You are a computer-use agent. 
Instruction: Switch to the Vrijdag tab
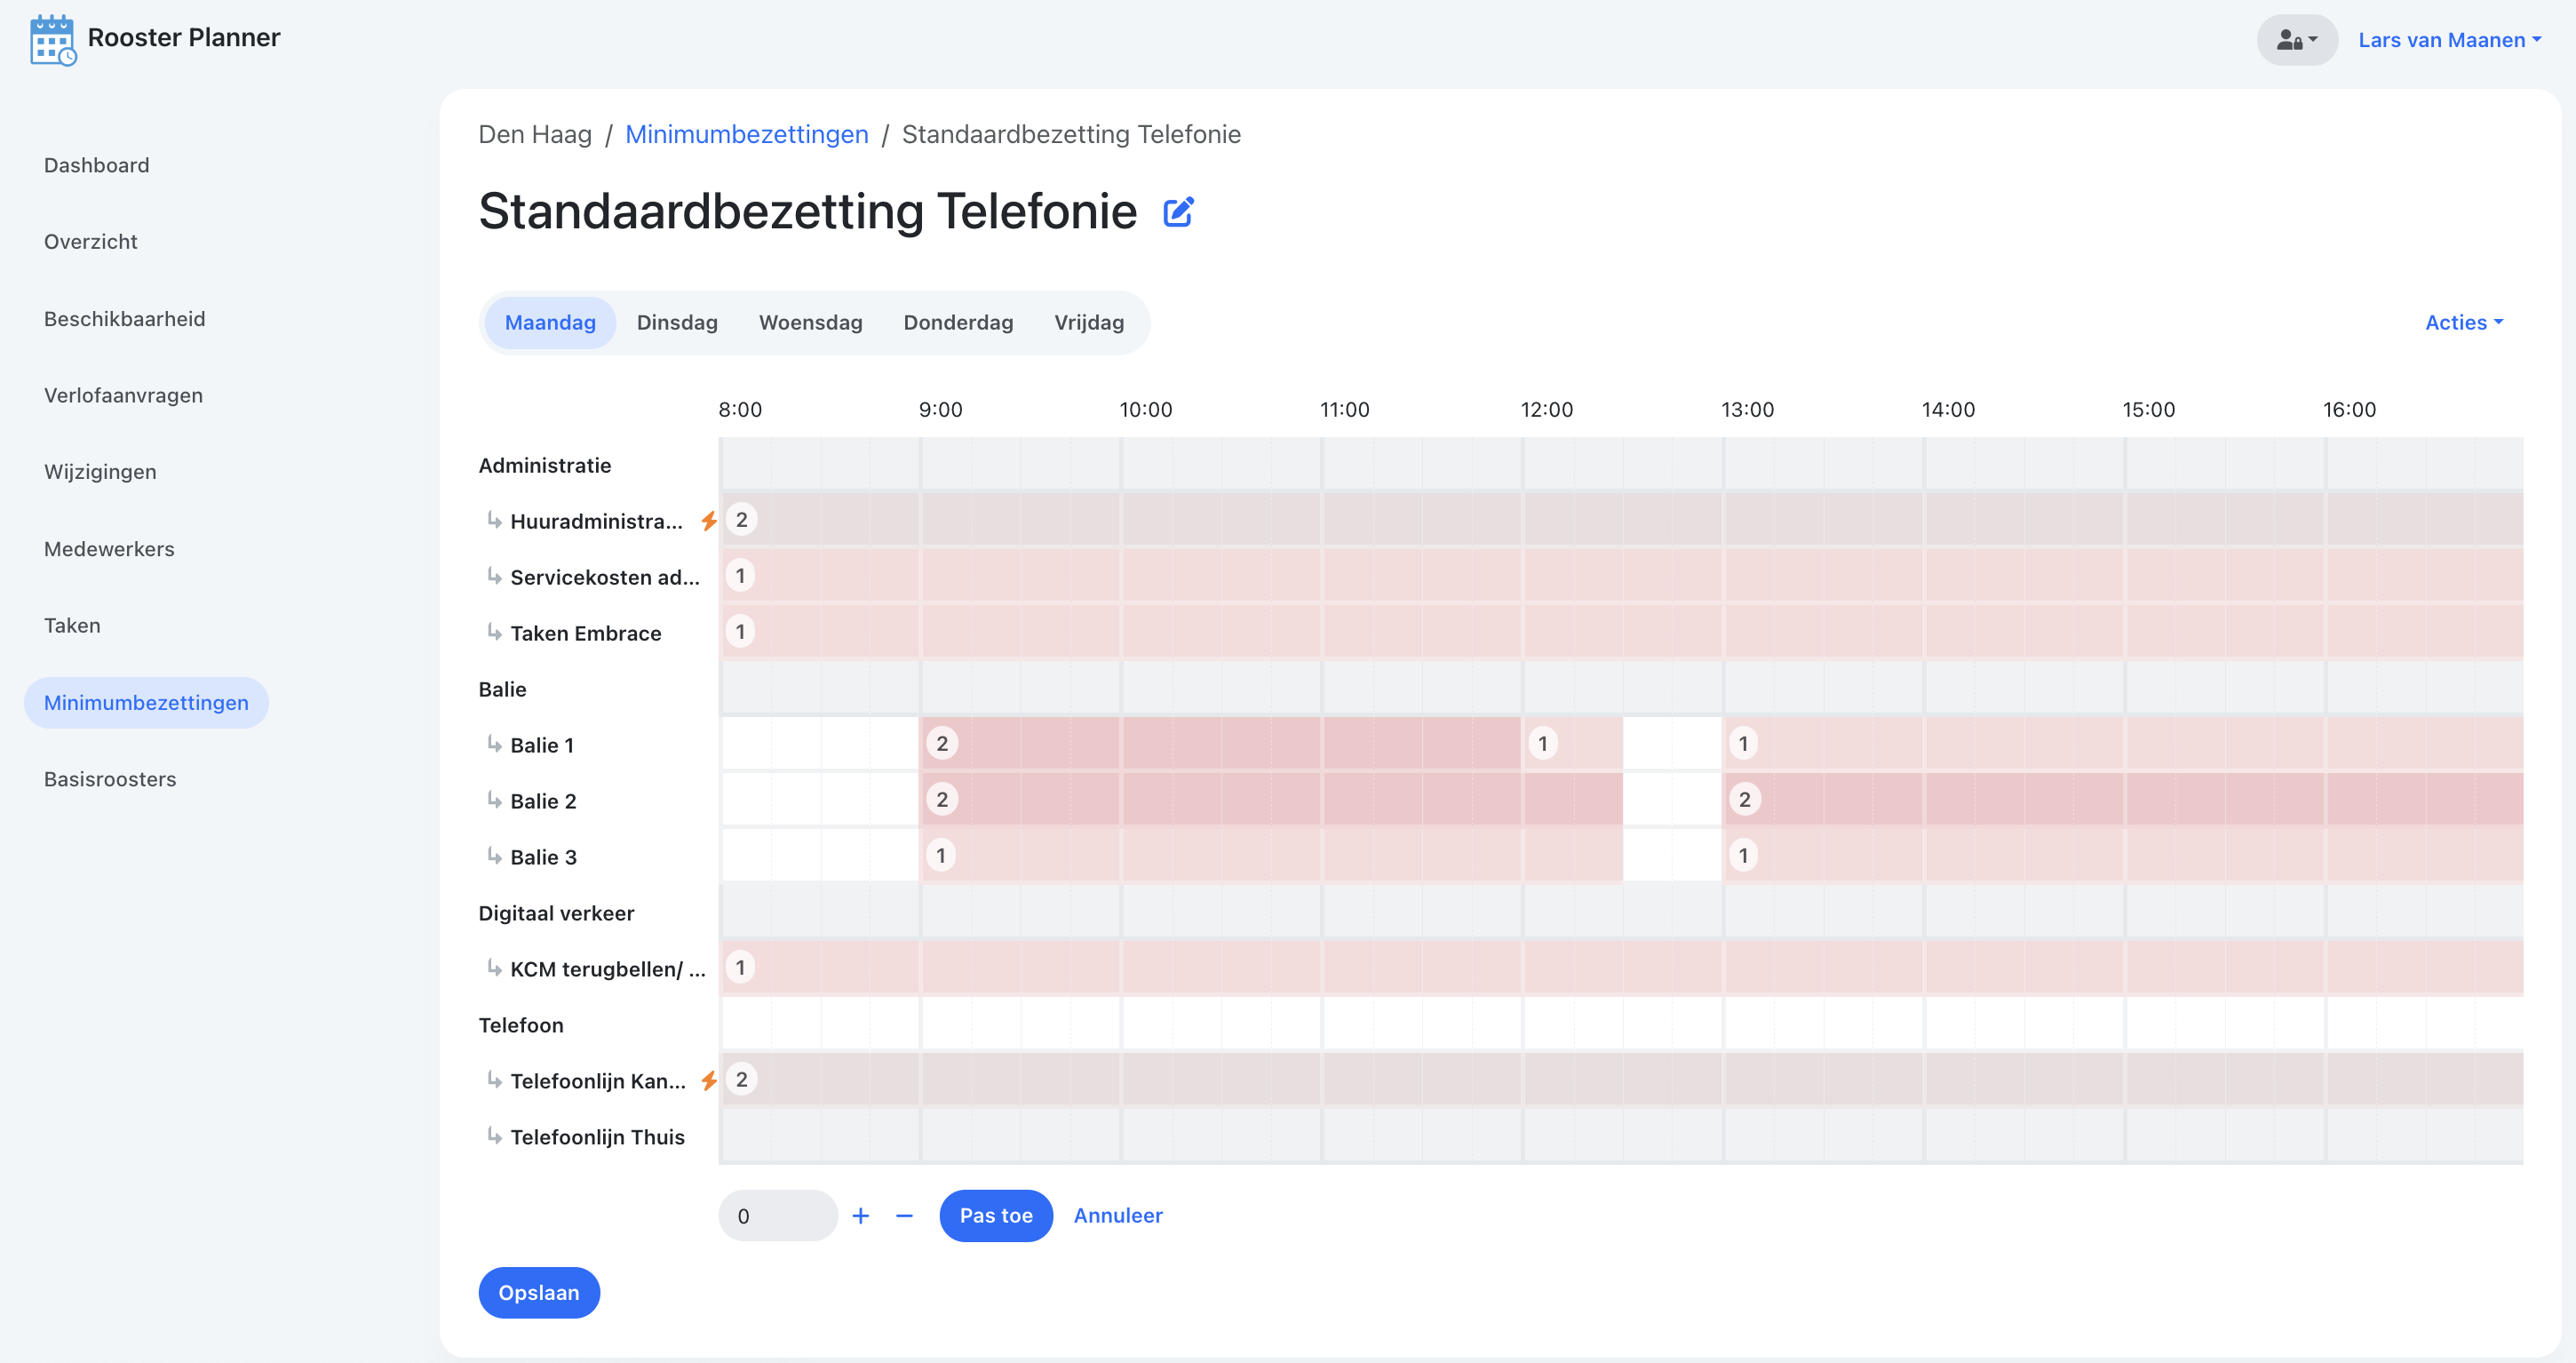point(1088,322)
